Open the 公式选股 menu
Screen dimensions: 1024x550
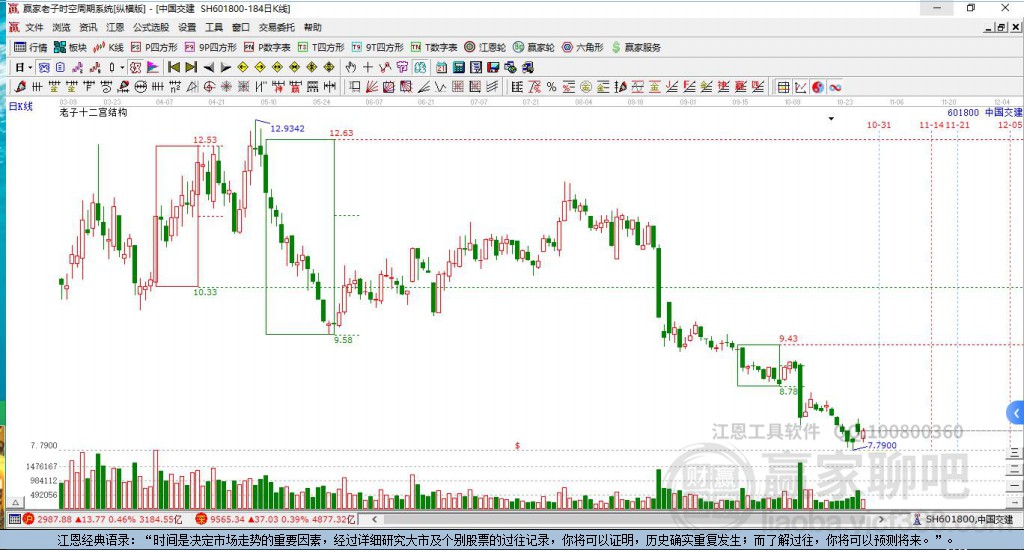151,27
